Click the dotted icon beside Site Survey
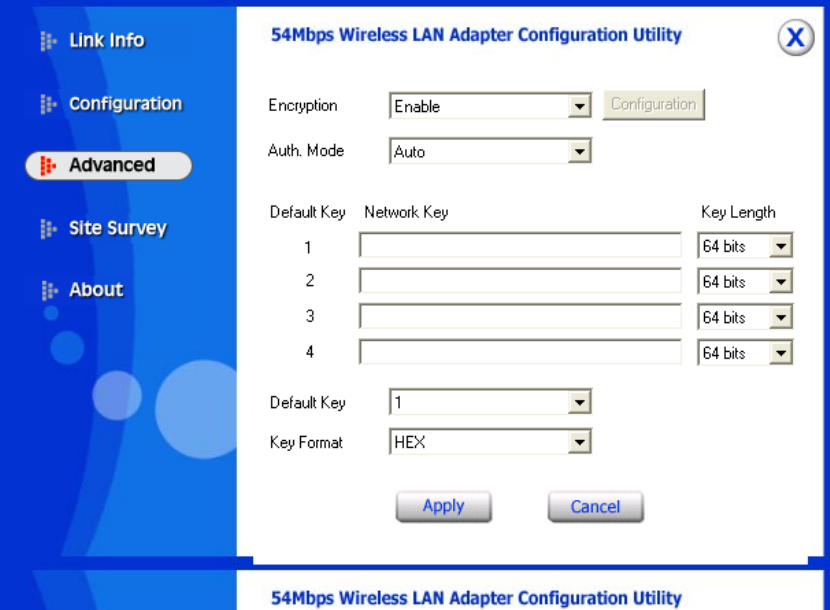Screen dimensions: 830x610 pyautogui.click(x=48, y=229)
